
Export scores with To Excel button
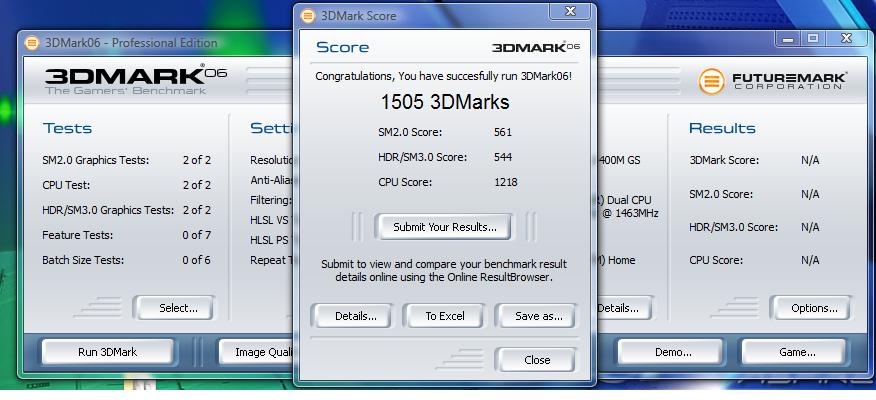point(445,316)
